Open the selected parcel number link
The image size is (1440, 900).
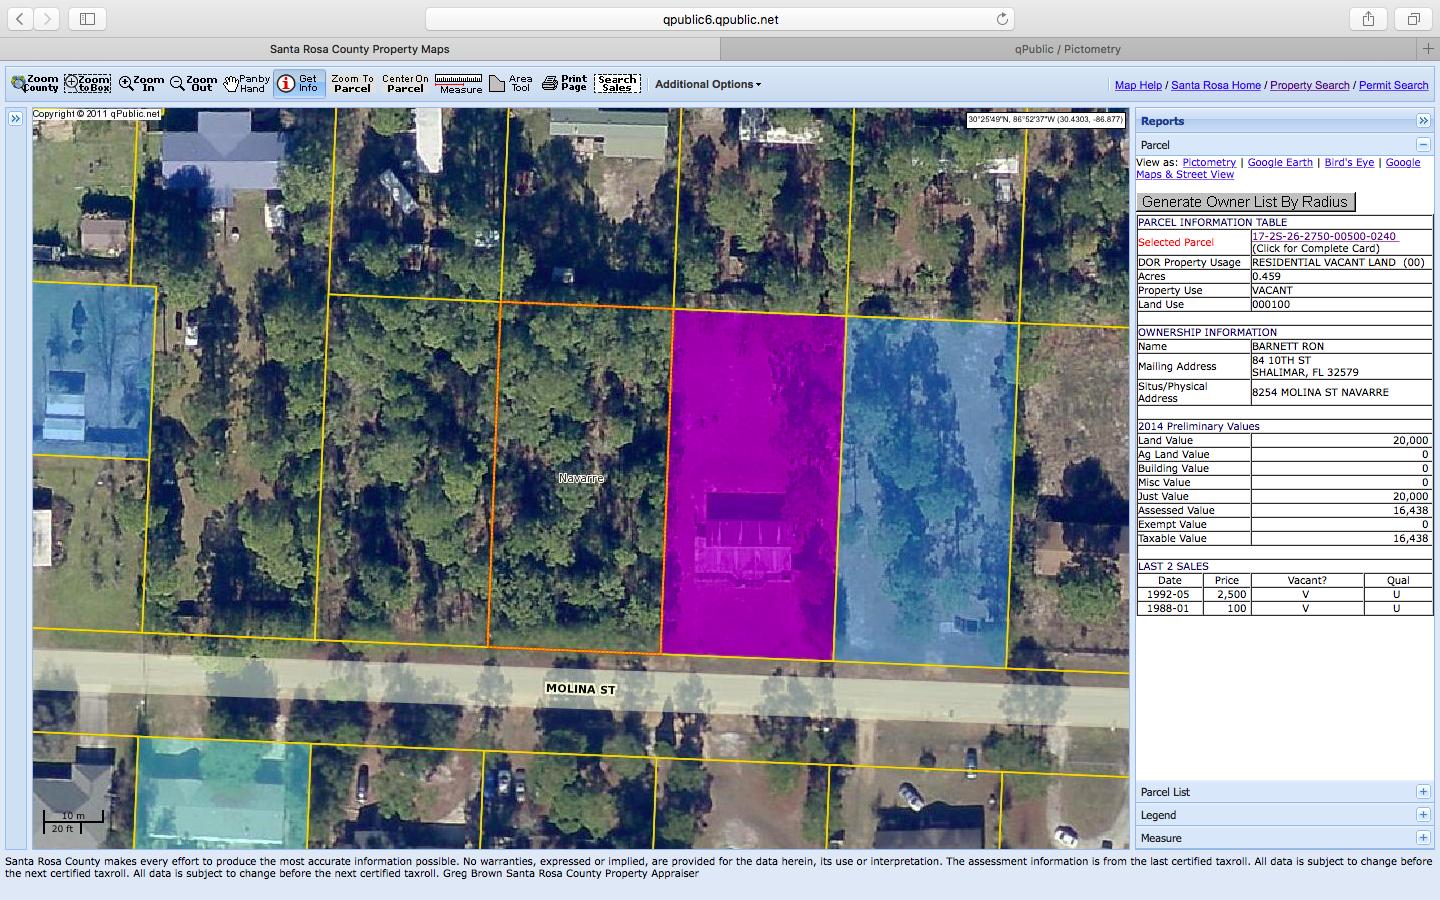pyautogui.click(x=1323, y=237)
